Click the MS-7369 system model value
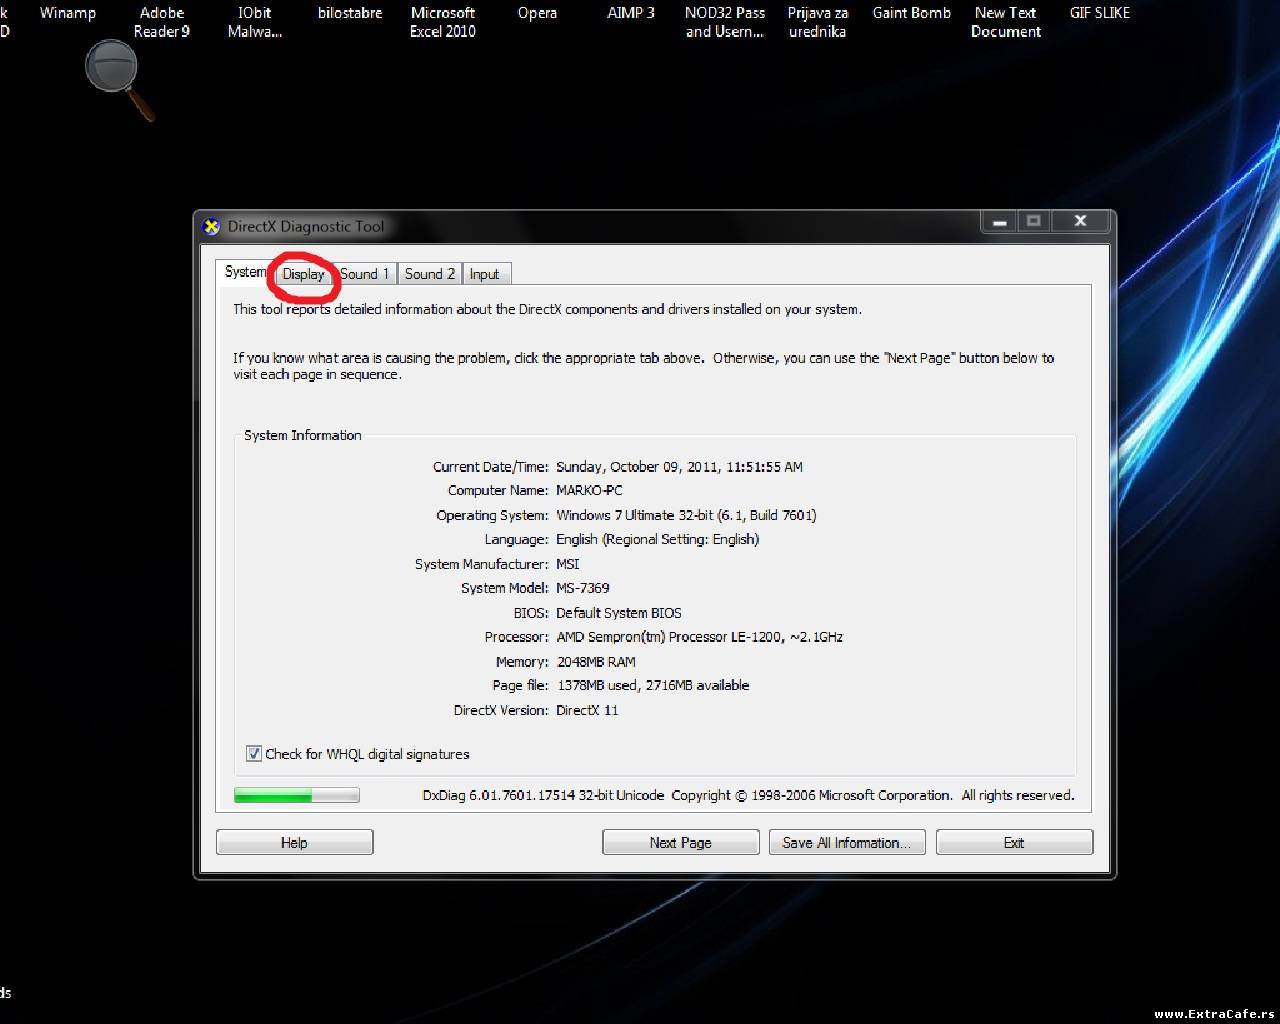The image size is (1280, 1024). (583, 588)
